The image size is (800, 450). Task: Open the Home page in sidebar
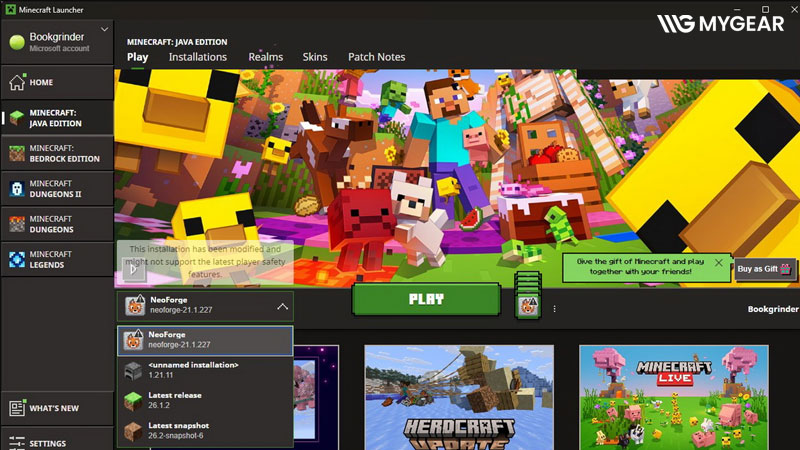pos(57,82)
